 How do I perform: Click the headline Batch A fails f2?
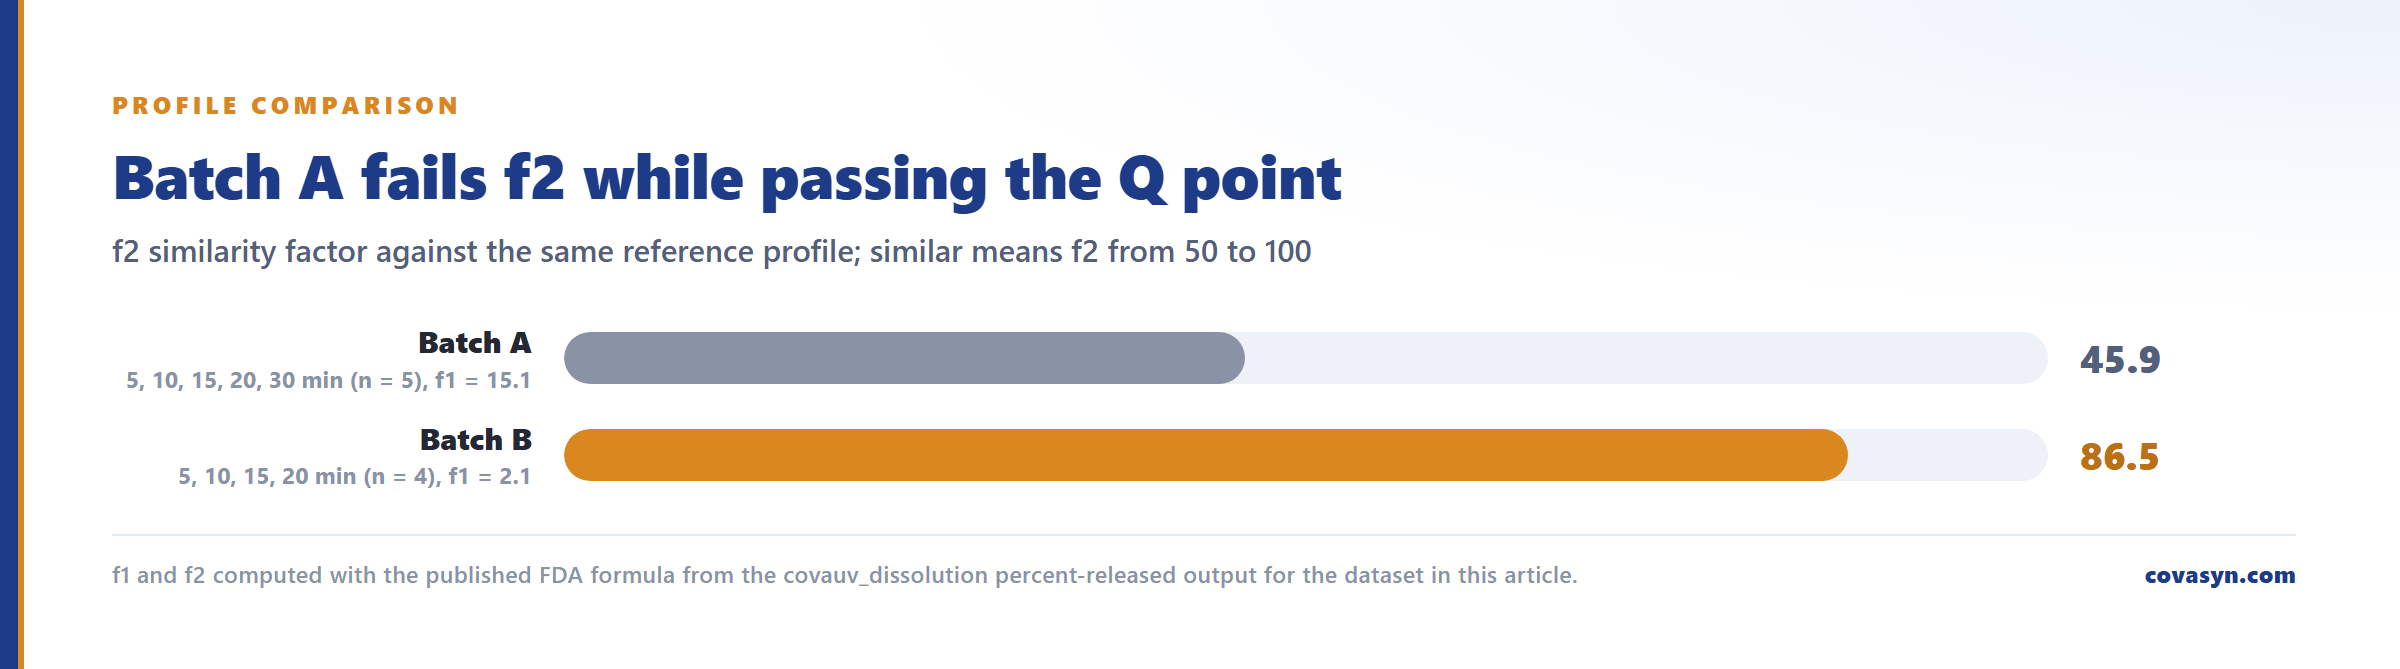pos(727,180)
